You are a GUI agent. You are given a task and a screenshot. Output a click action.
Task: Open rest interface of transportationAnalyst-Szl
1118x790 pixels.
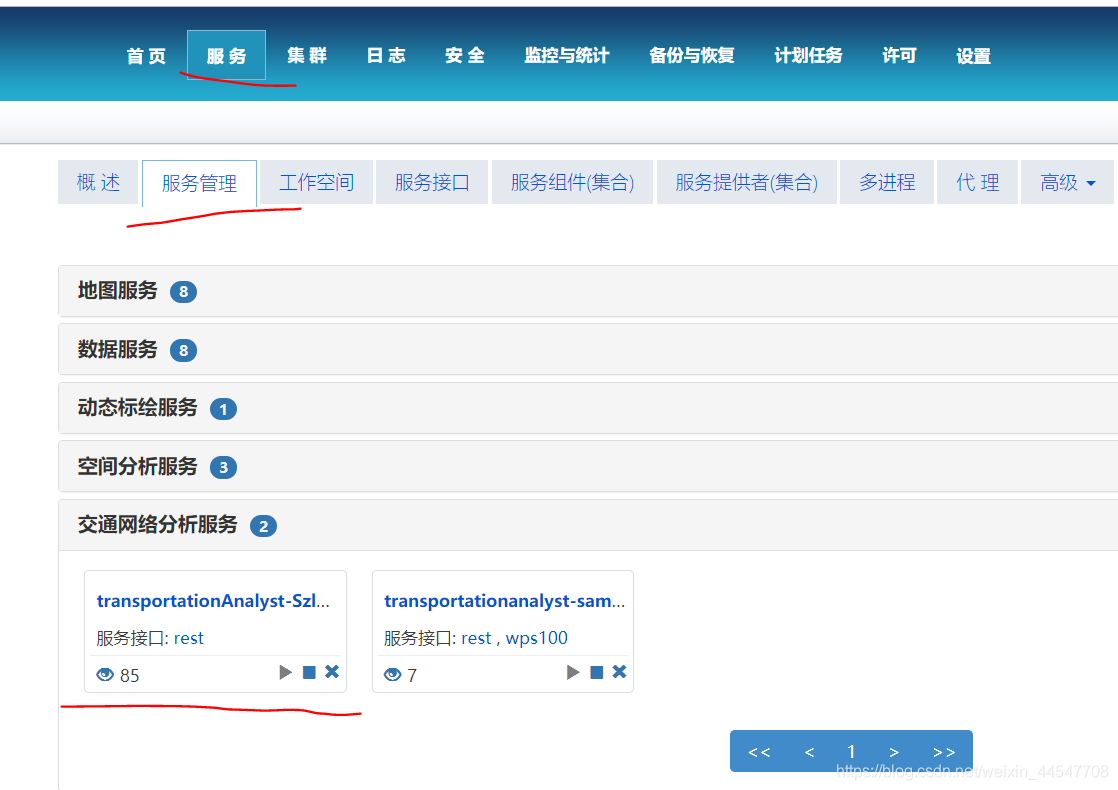[x=189, y=638]
